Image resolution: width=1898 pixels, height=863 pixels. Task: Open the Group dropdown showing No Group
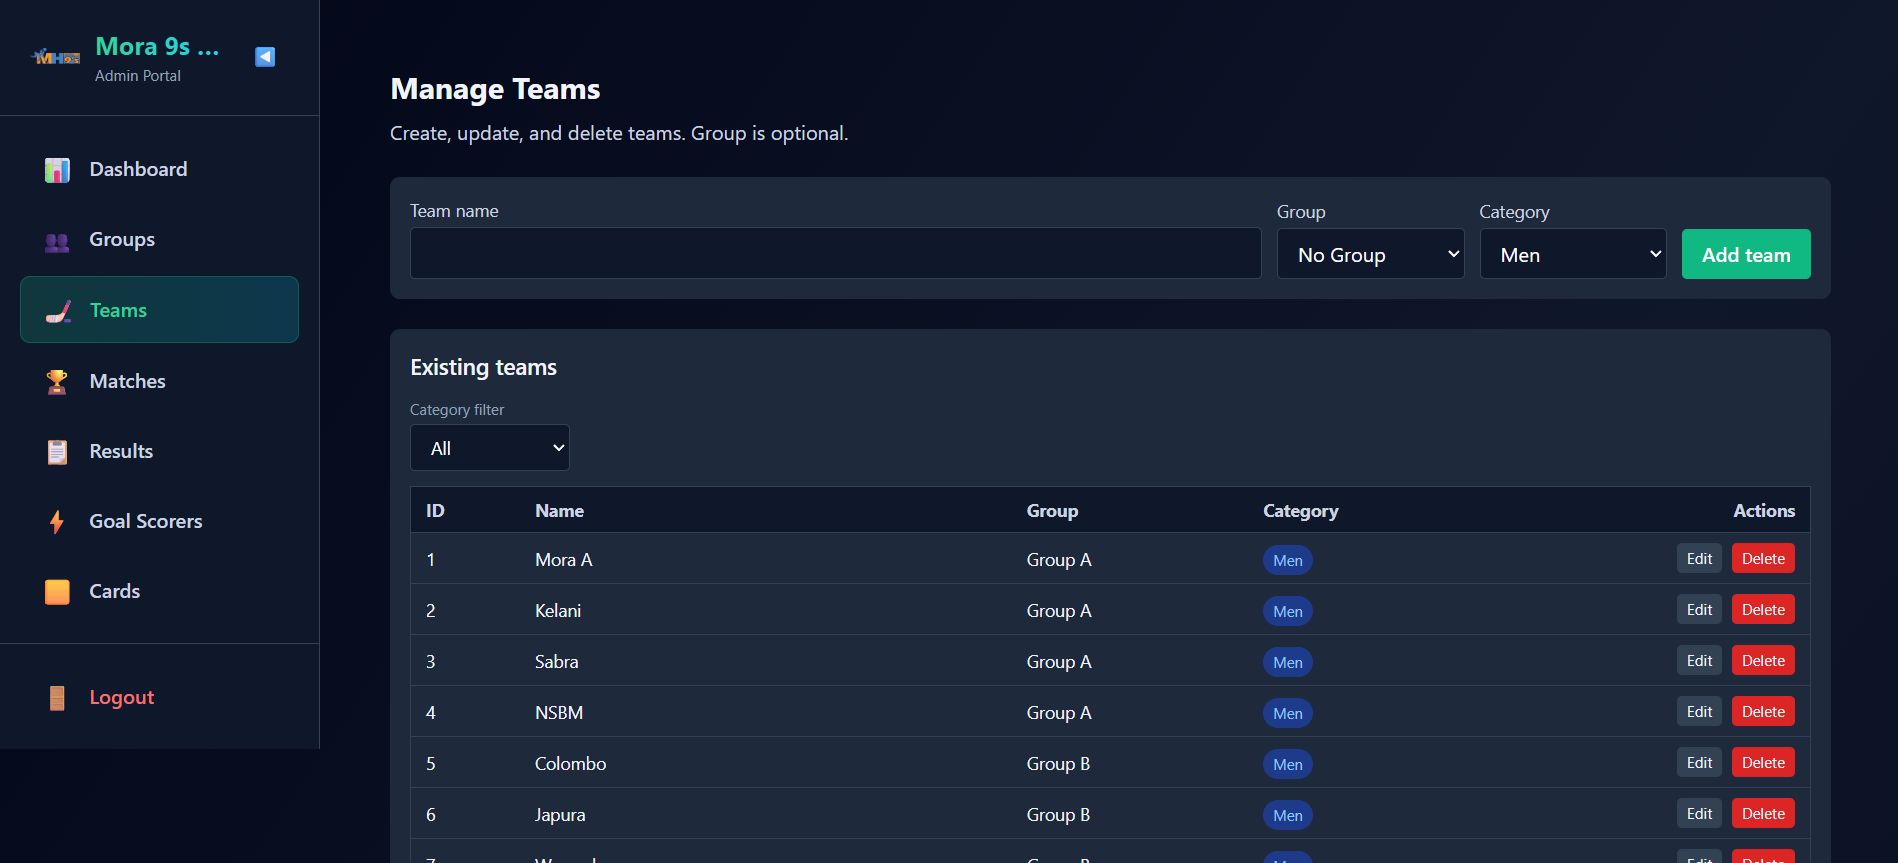1370,254
